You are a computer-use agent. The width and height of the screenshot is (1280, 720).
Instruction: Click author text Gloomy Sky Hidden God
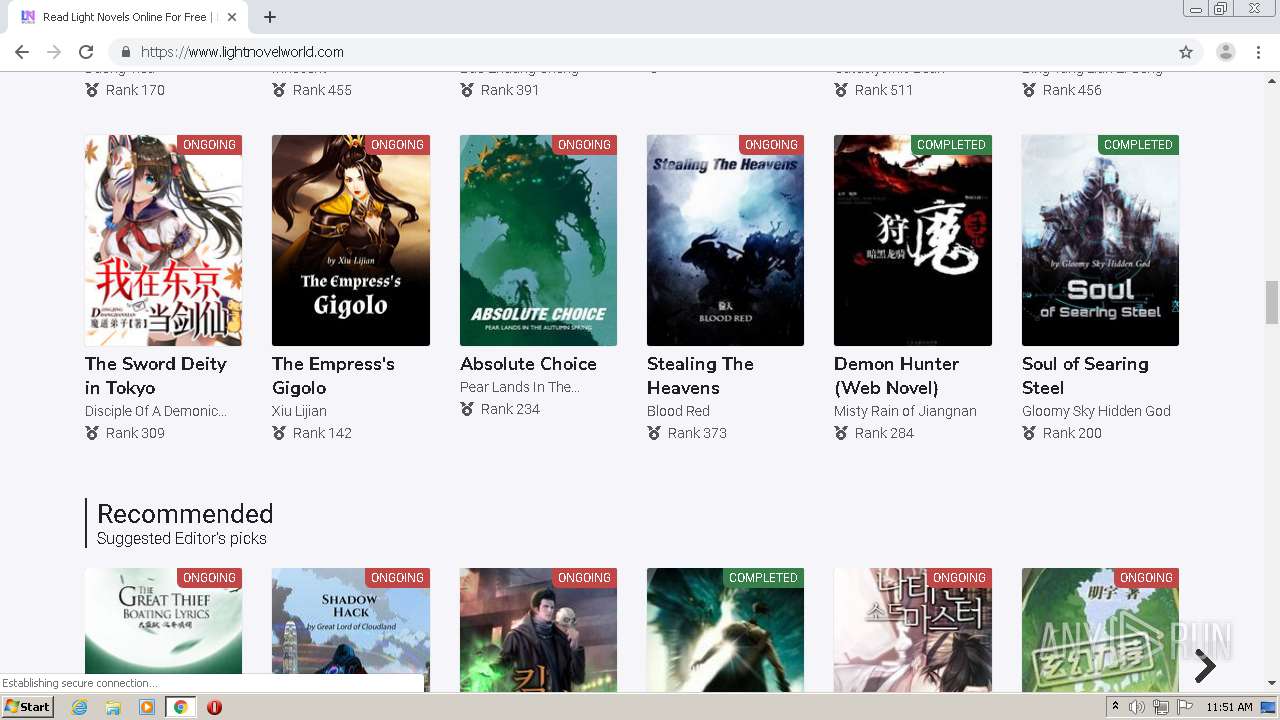pyautogui.click(x=1096, y=411)
